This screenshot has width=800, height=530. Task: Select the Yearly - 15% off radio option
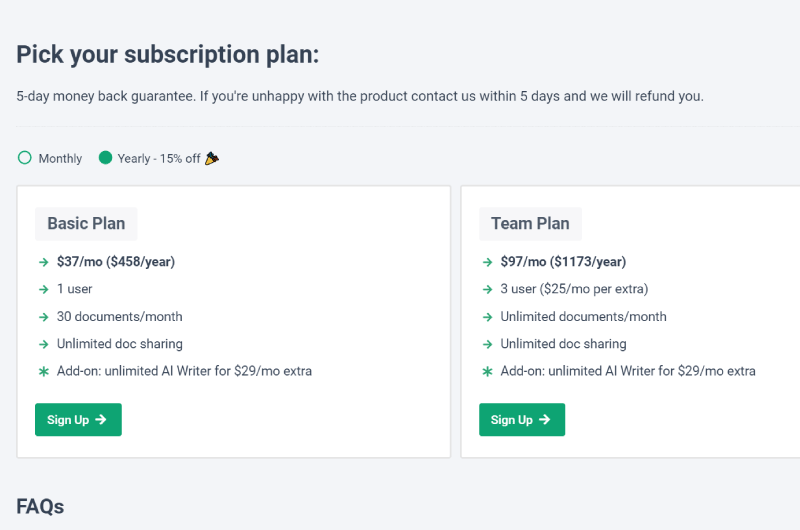pyautogui.click(x=105, y=158)
